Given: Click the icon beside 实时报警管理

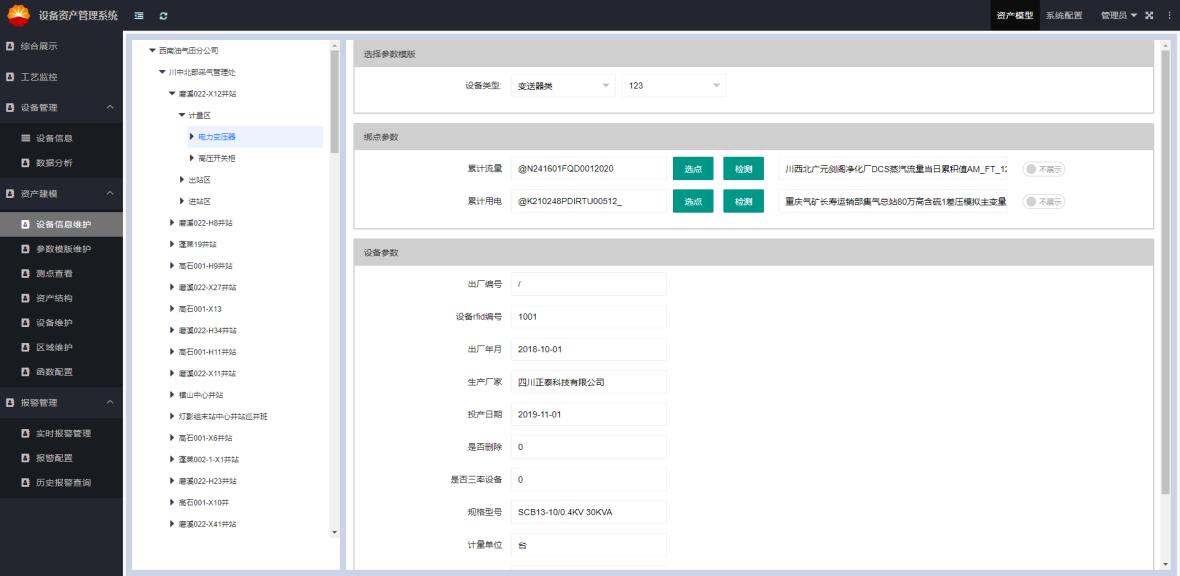Looking at the screenshot, I should [x=26, y=434].
